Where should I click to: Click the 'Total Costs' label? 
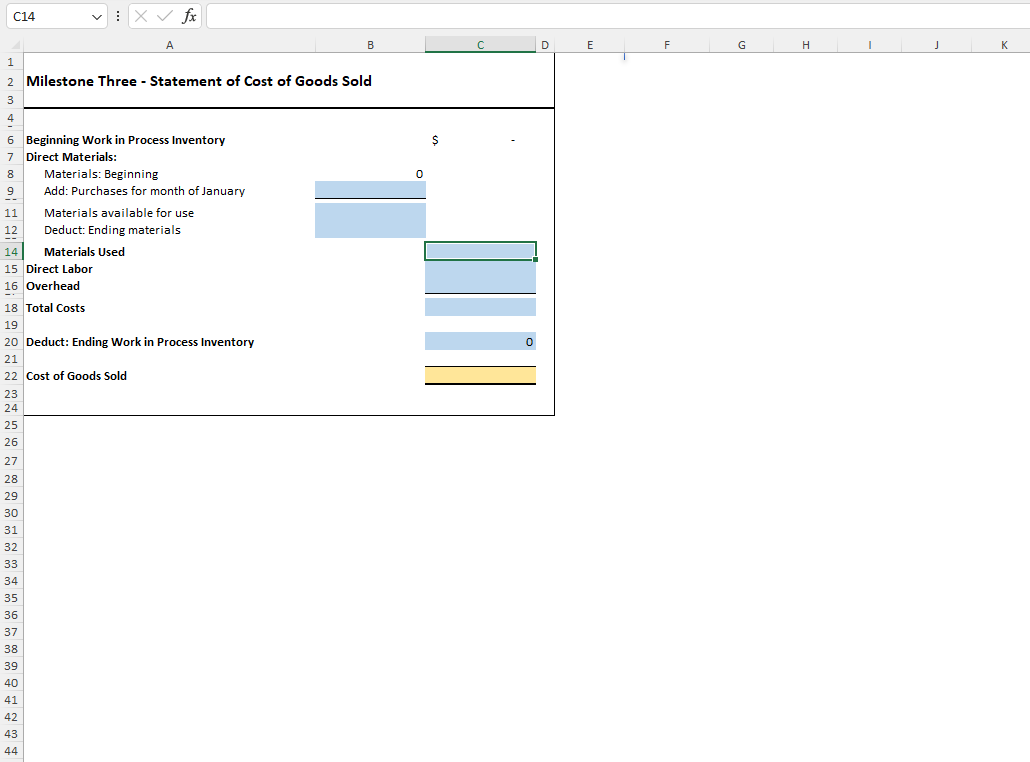55,308
